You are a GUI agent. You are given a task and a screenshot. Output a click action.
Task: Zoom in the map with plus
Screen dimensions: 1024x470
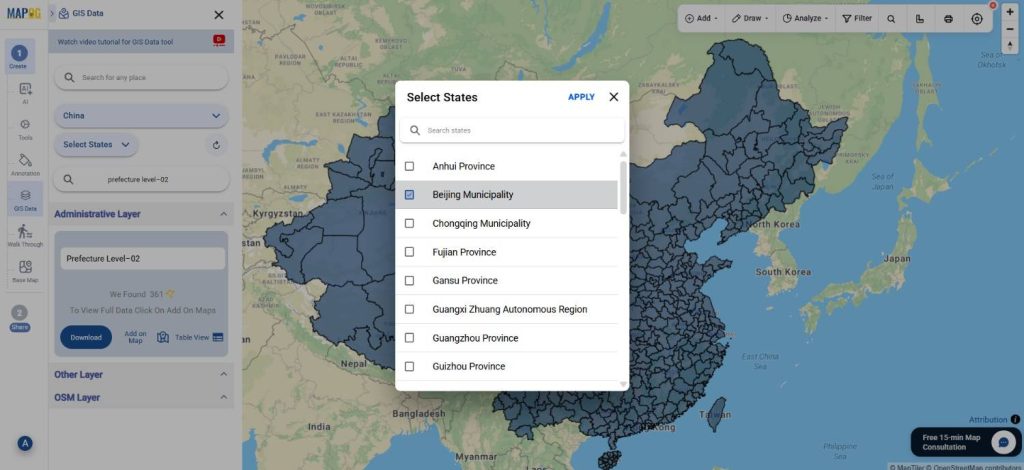point(1010,12)
